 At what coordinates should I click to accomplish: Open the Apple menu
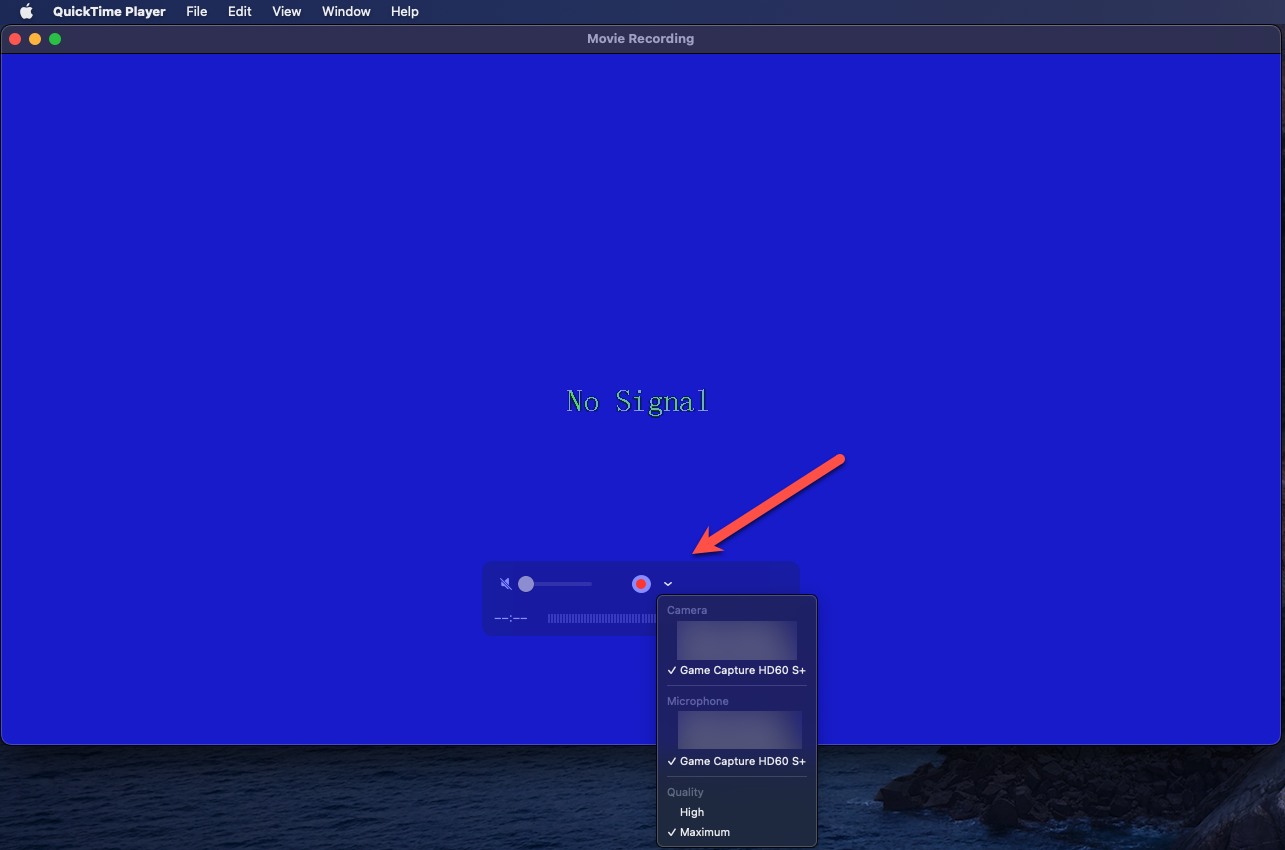point(25,11)
